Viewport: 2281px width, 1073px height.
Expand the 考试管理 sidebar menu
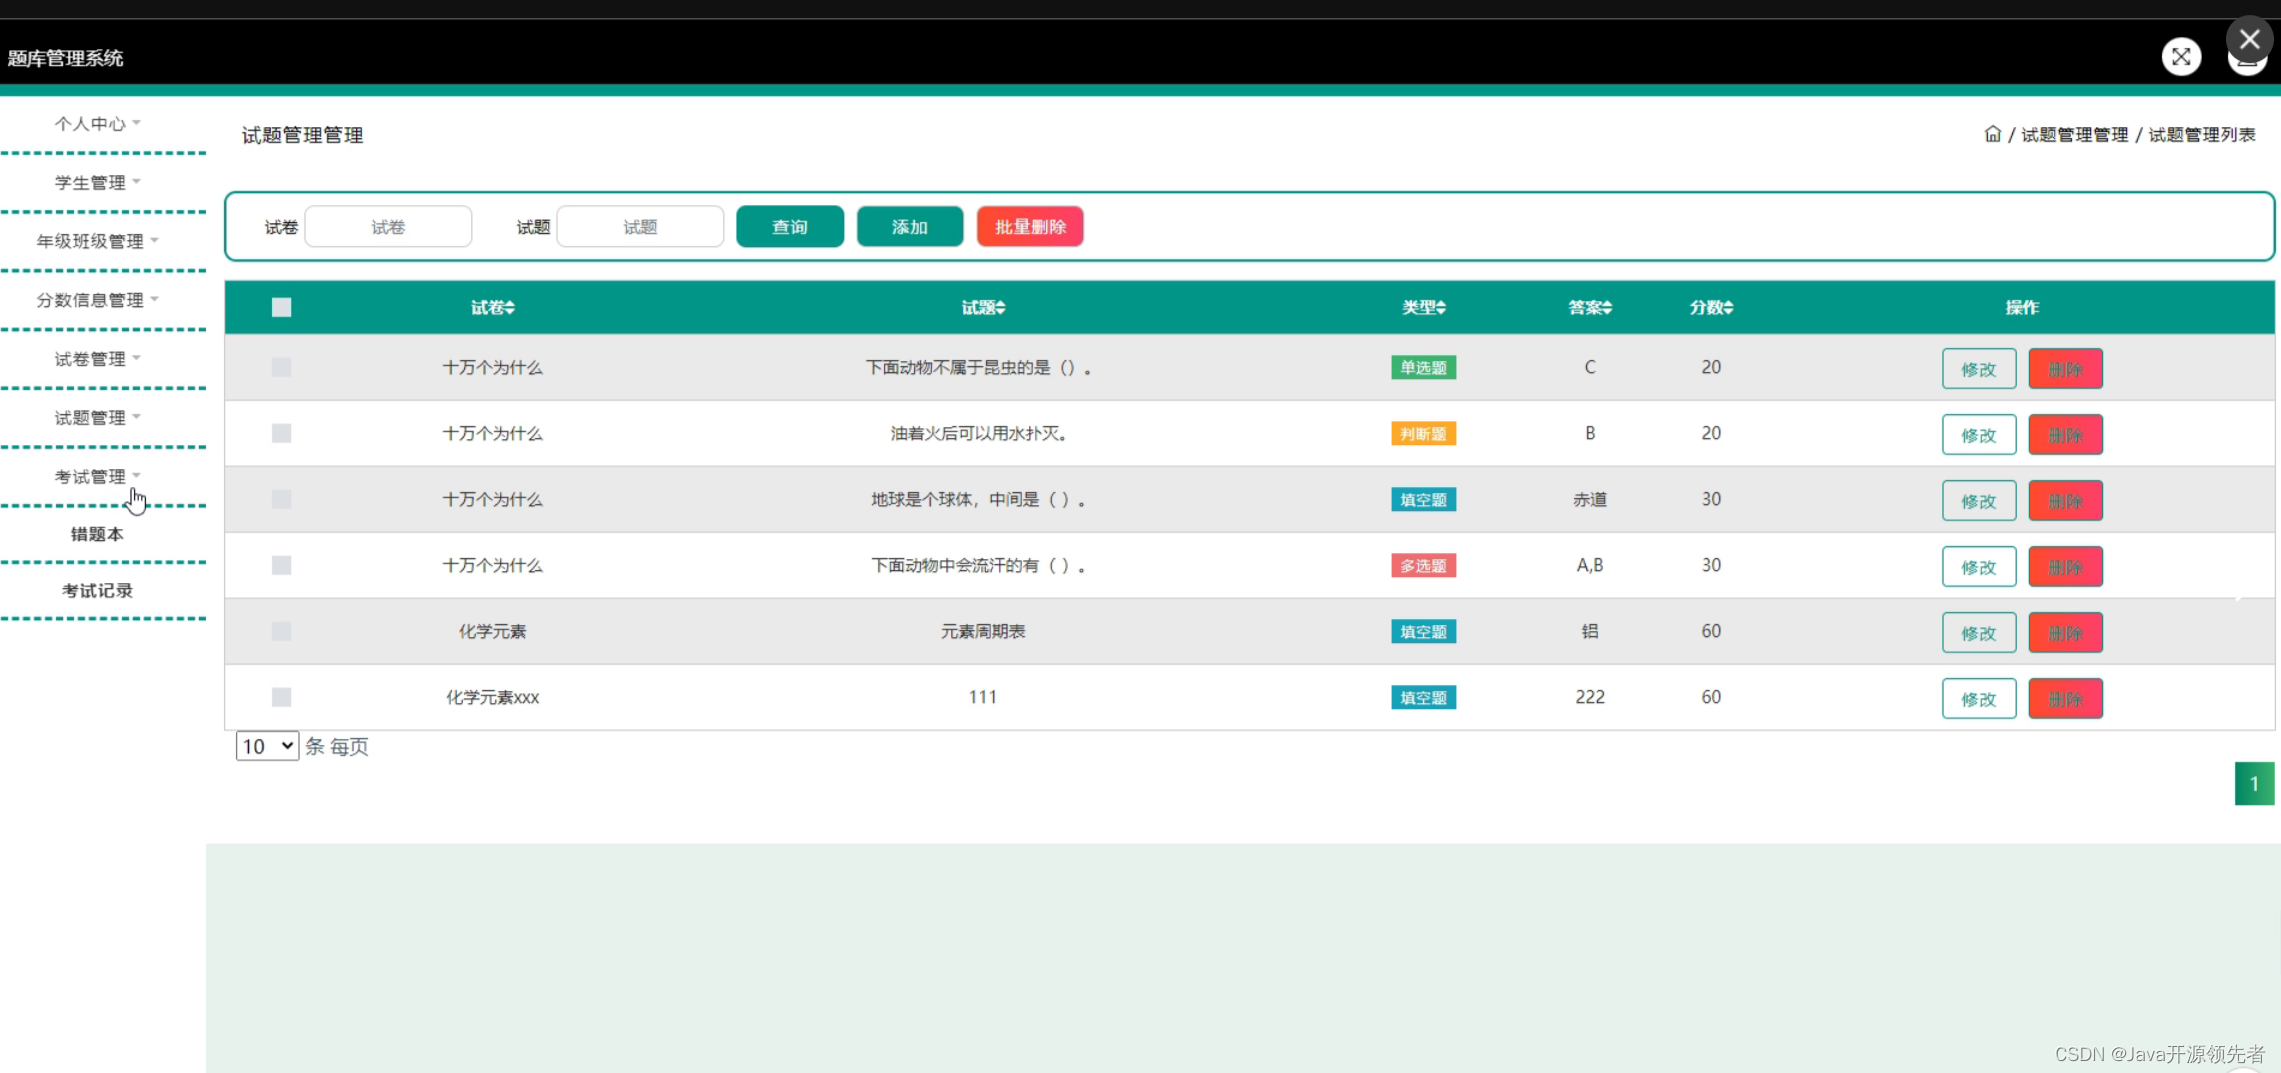coord(97,477)
